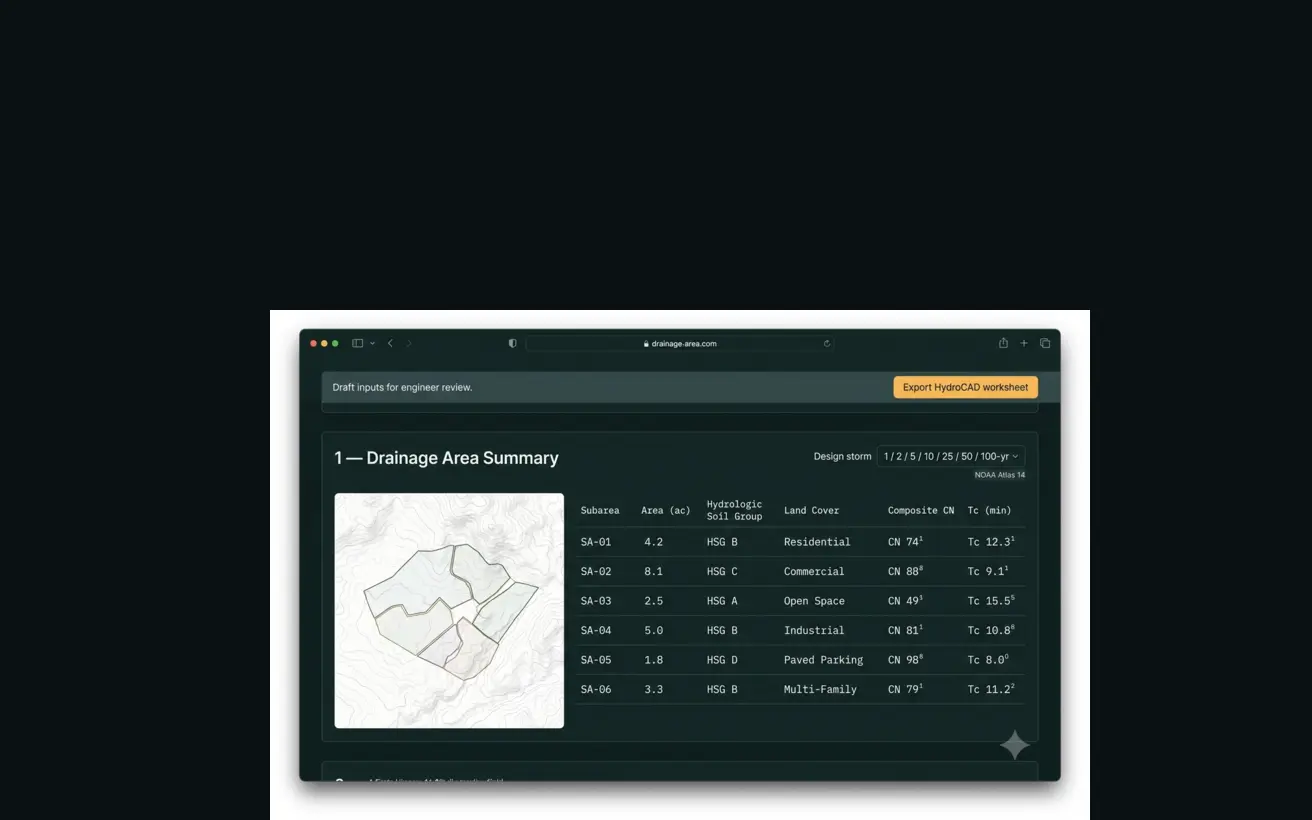
Task: Focus the drainage-area.com address bar
Action: [x=680, y=343]
